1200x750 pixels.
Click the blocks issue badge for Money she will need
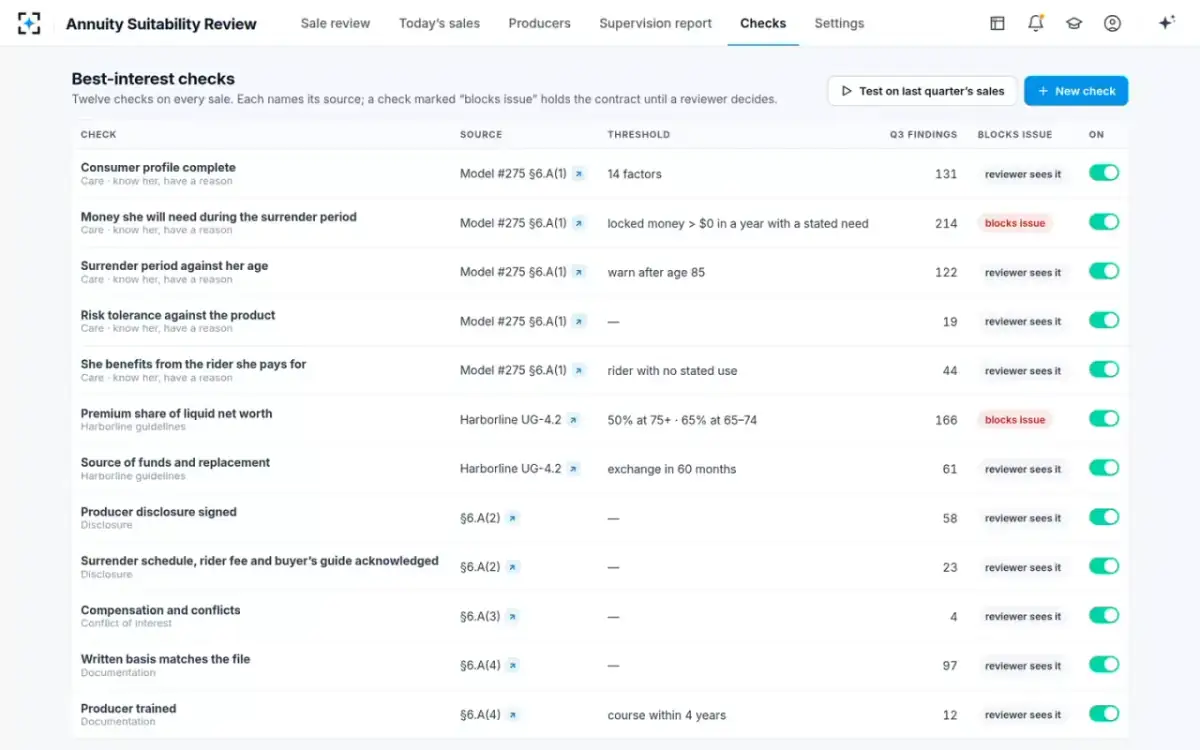[1014, 223]
